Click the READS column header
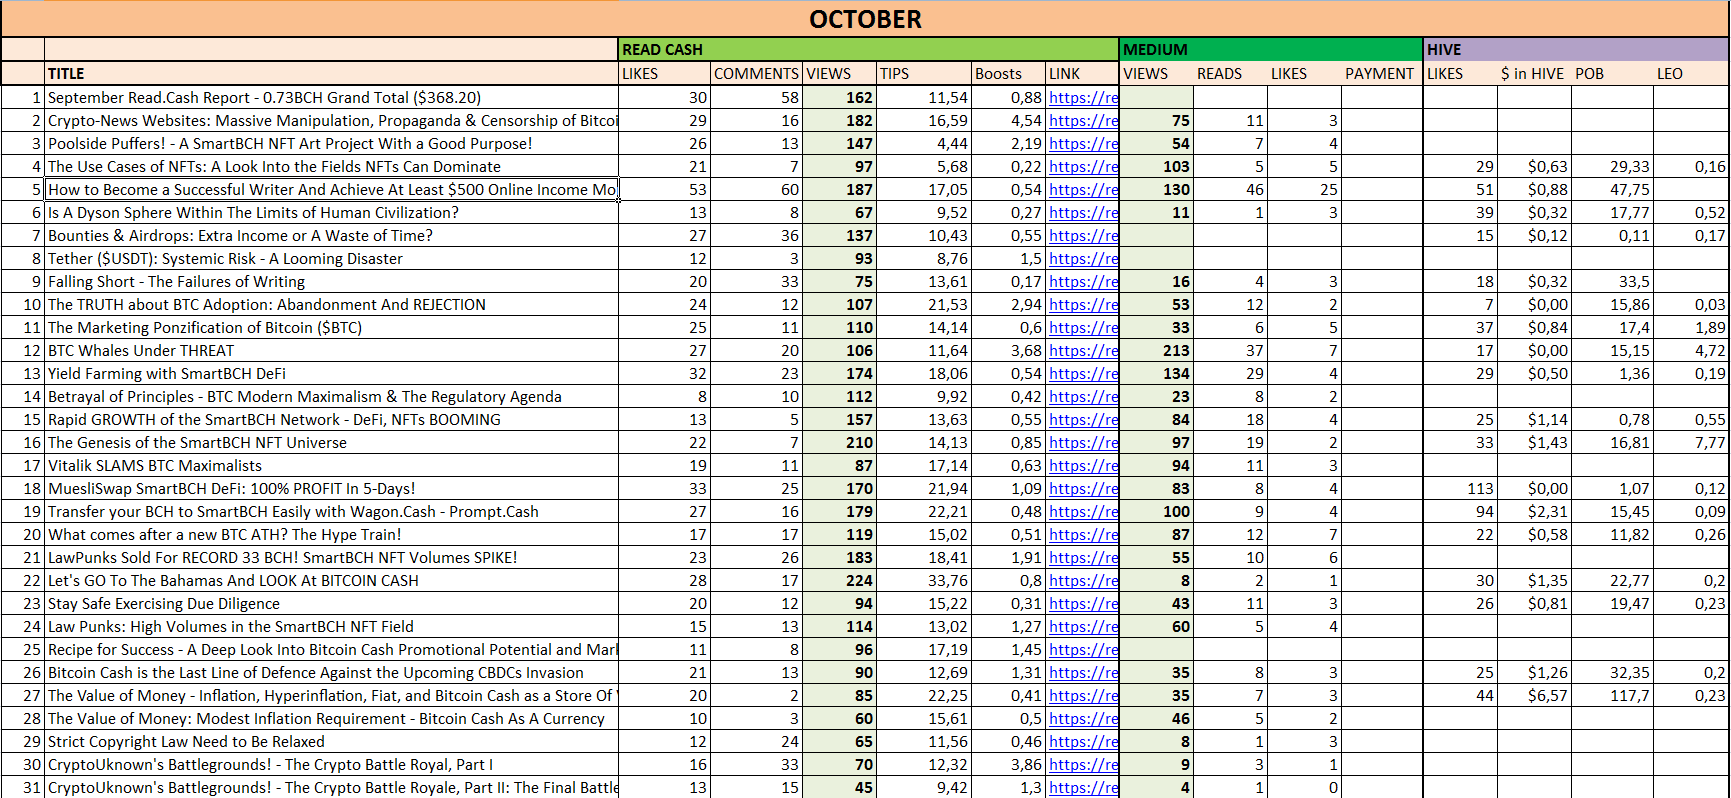 (1230, 73)
